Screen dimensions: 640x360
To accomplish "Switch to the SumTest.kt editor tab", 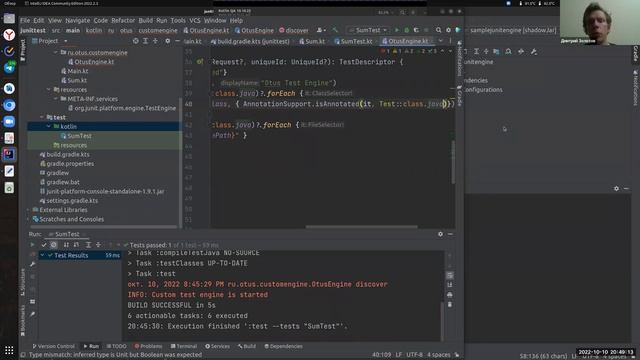I will (x=353, y=41).
